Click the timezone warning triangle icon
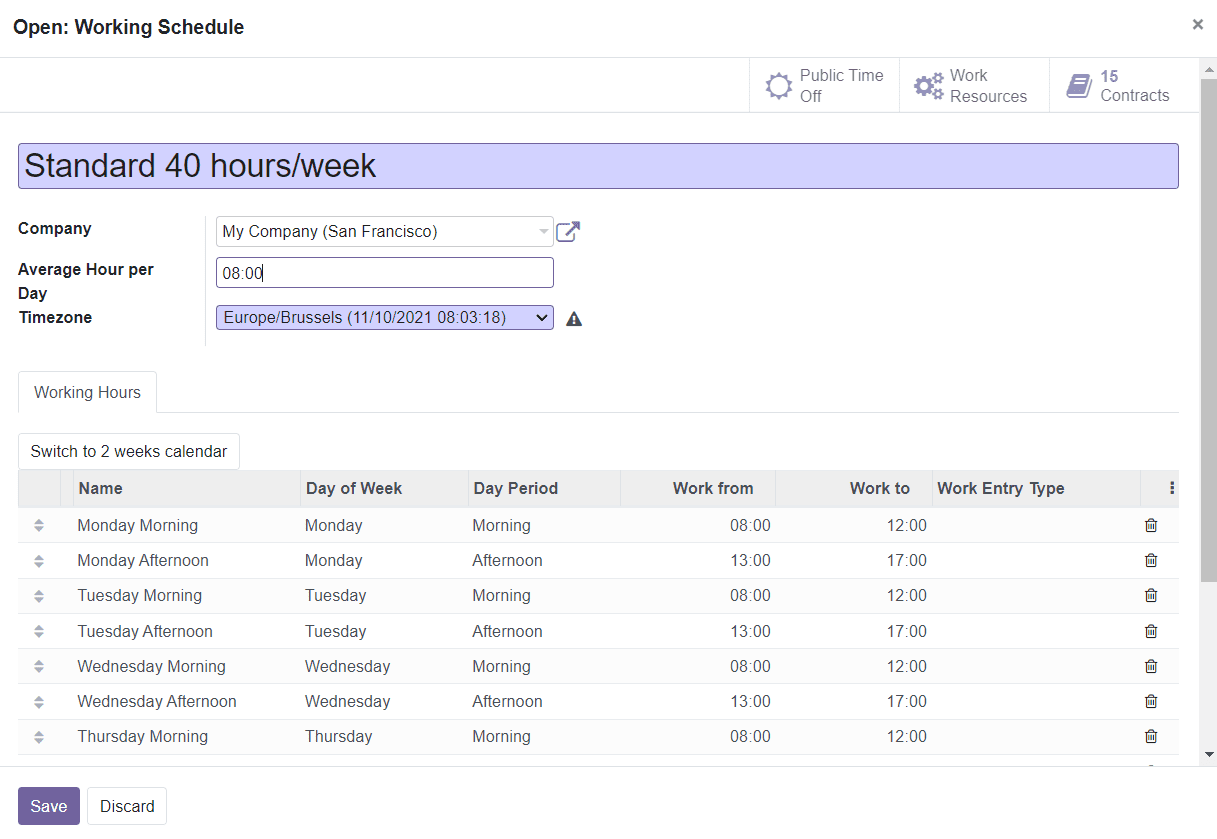 coord(573,318)
